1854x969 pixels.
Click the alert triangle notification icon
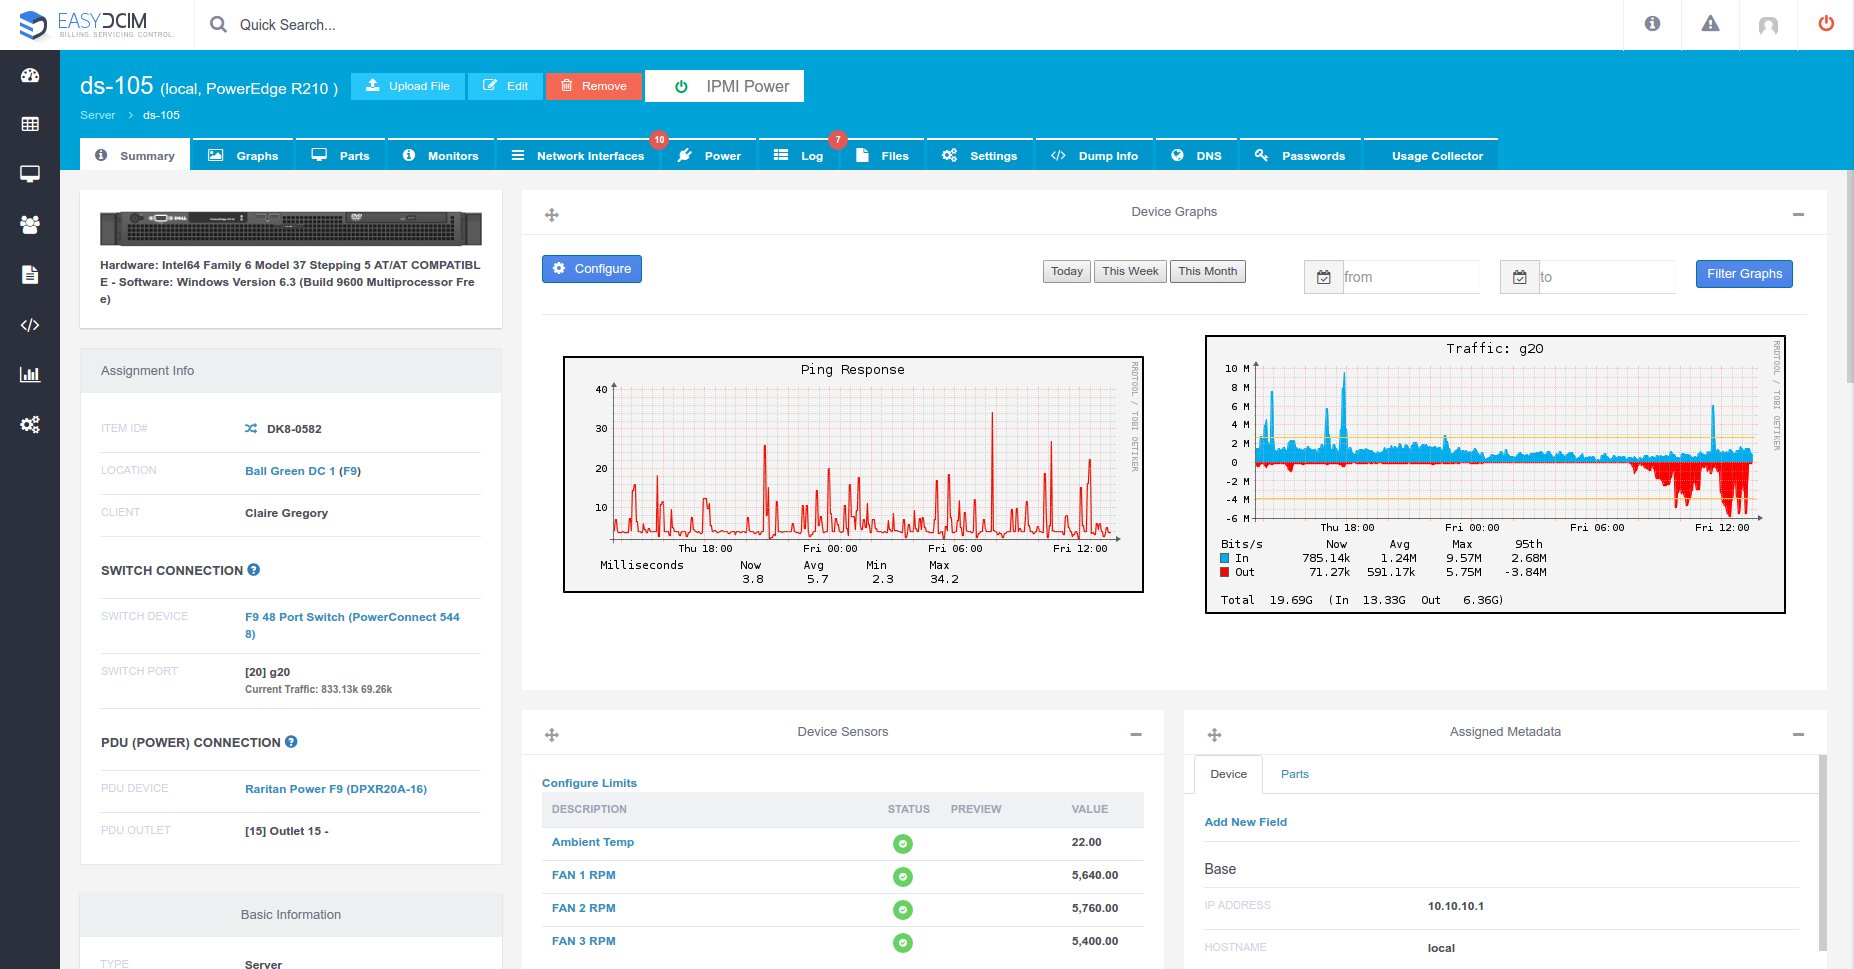point(1710,24)
